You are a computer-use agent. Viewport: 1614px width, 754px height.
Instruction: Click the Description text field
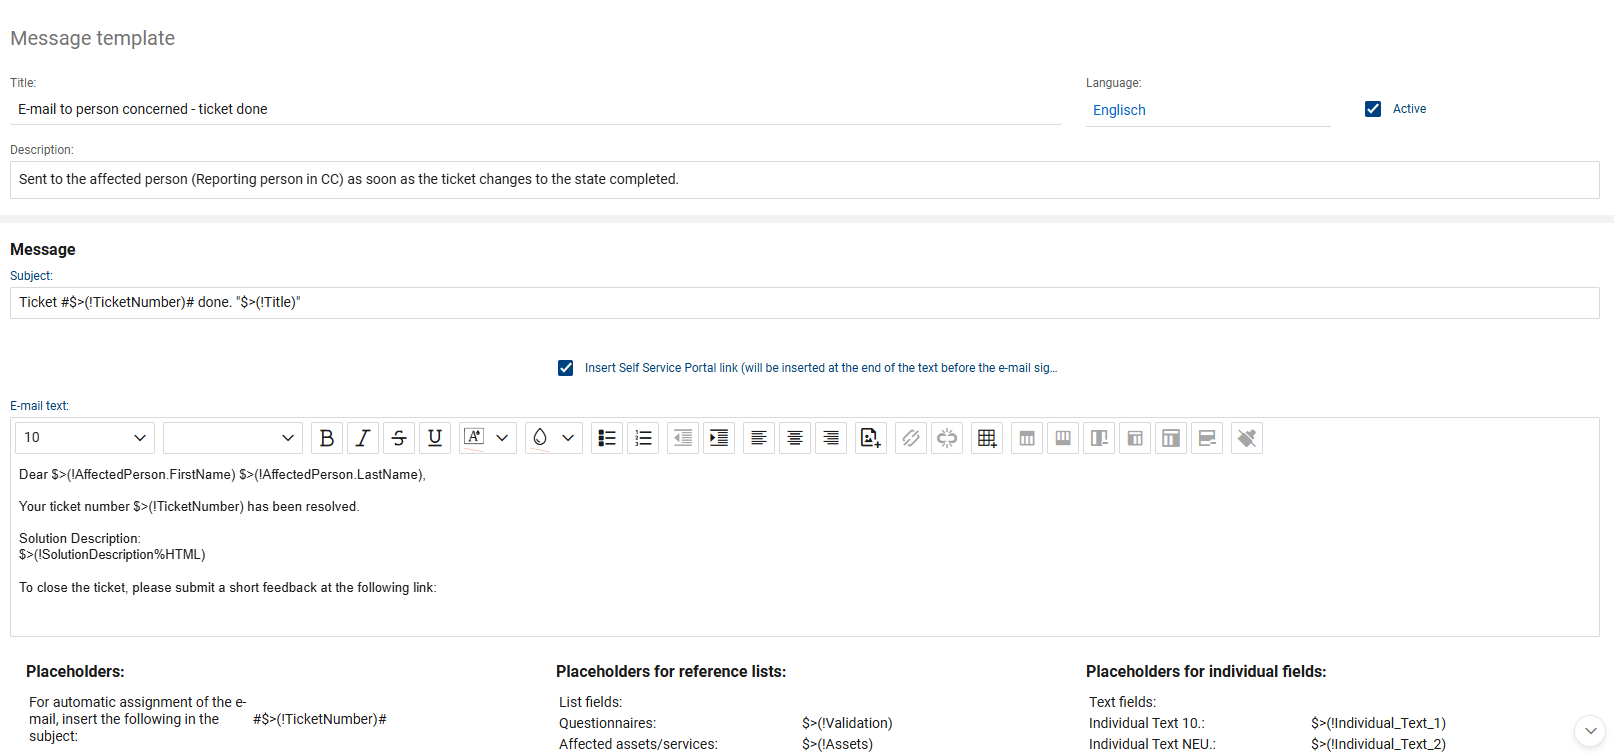point(805,180)
